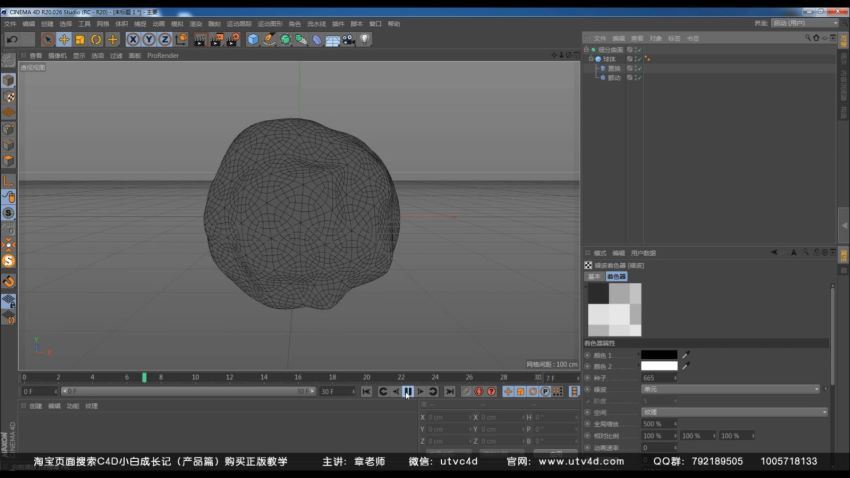Click the back arrow in Attribute Manager
Viewport: 850px width, 478px height.
coord(774,253)
